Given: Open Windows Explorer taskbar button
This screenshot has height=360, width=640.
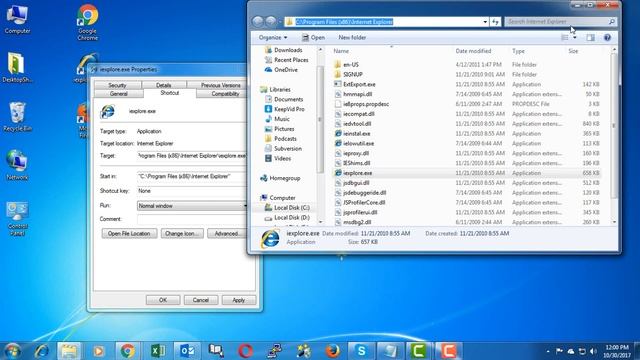Looking at the screenshot, I should 69,351.
